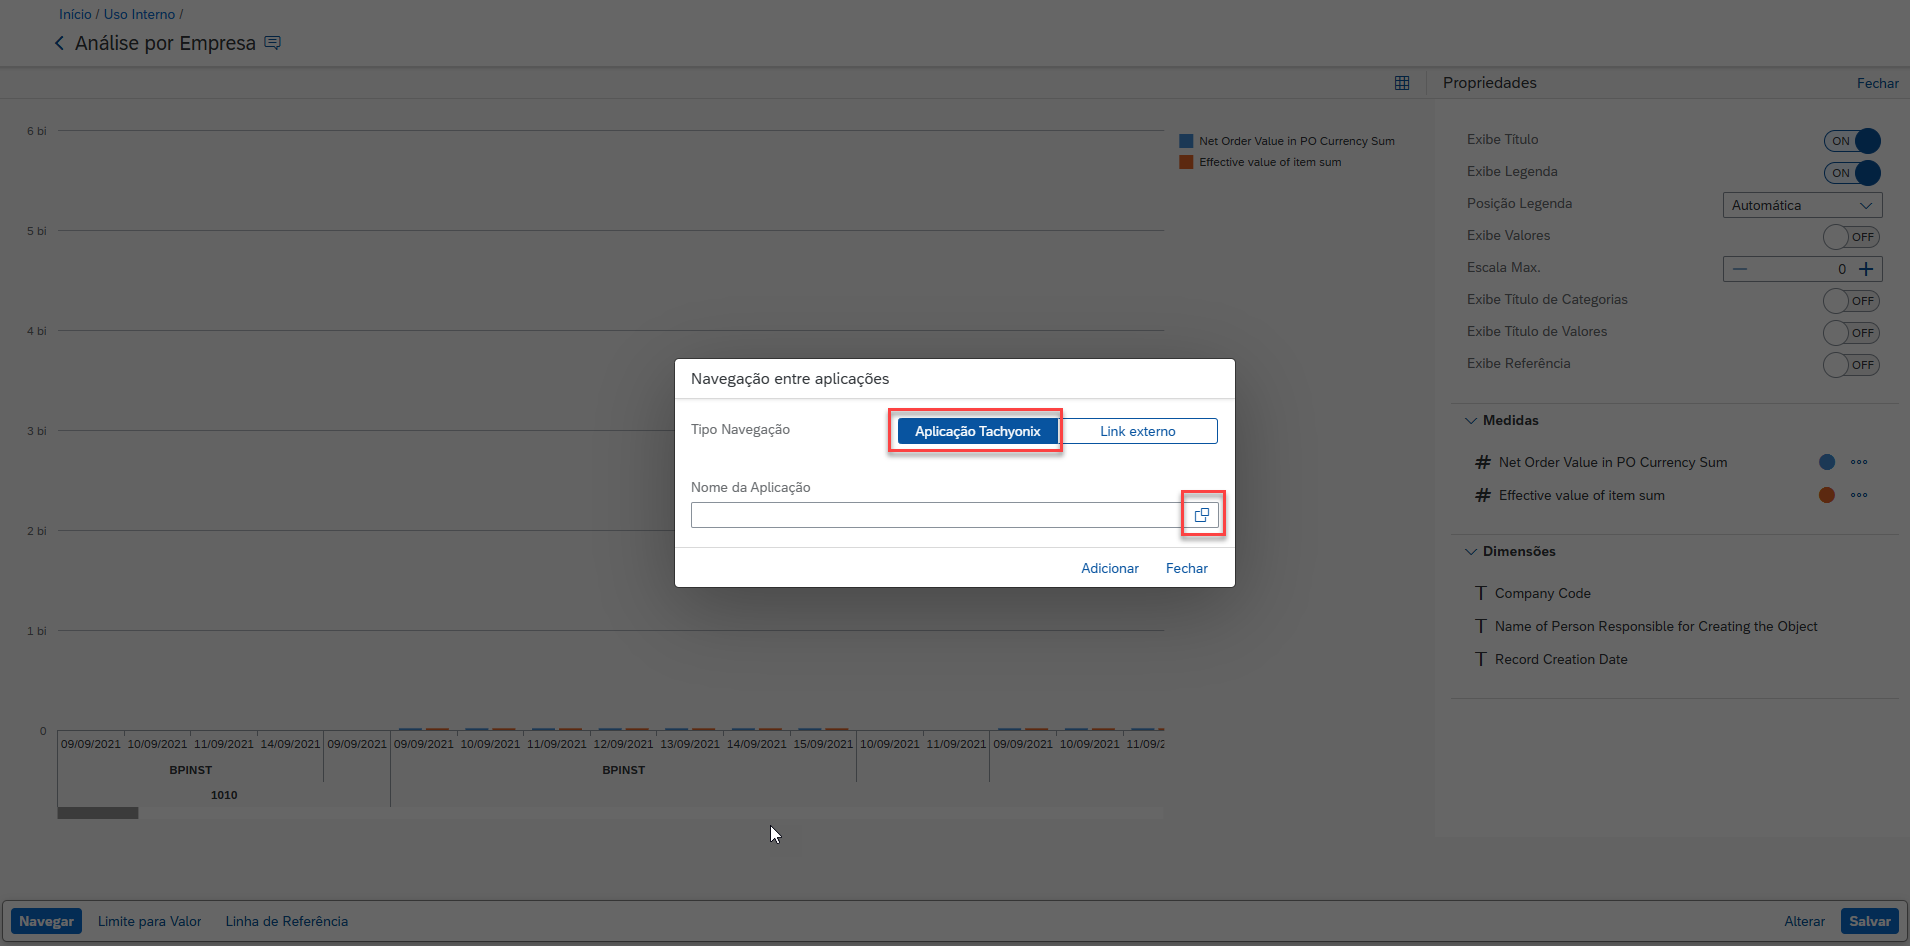
Task: Click the blue color dot for Net Order Value
Action: click(x=1827, y=462)
